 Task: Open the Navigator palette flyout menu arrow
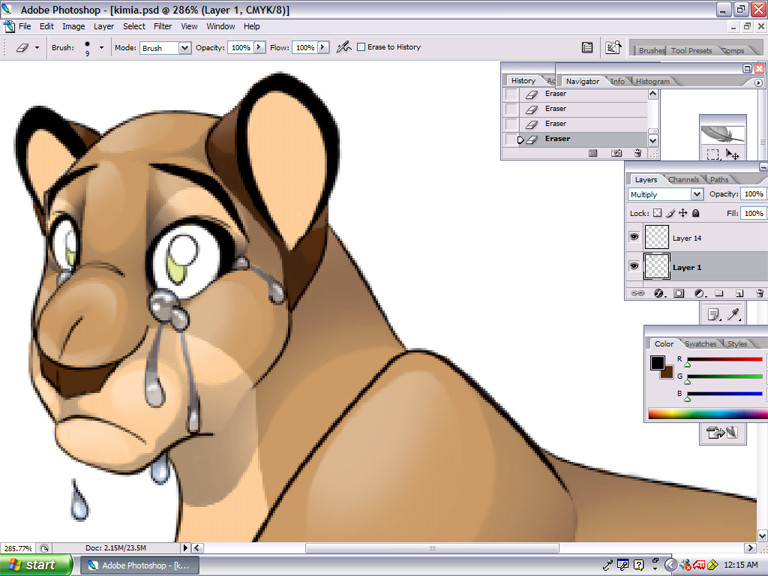[758, 83]
